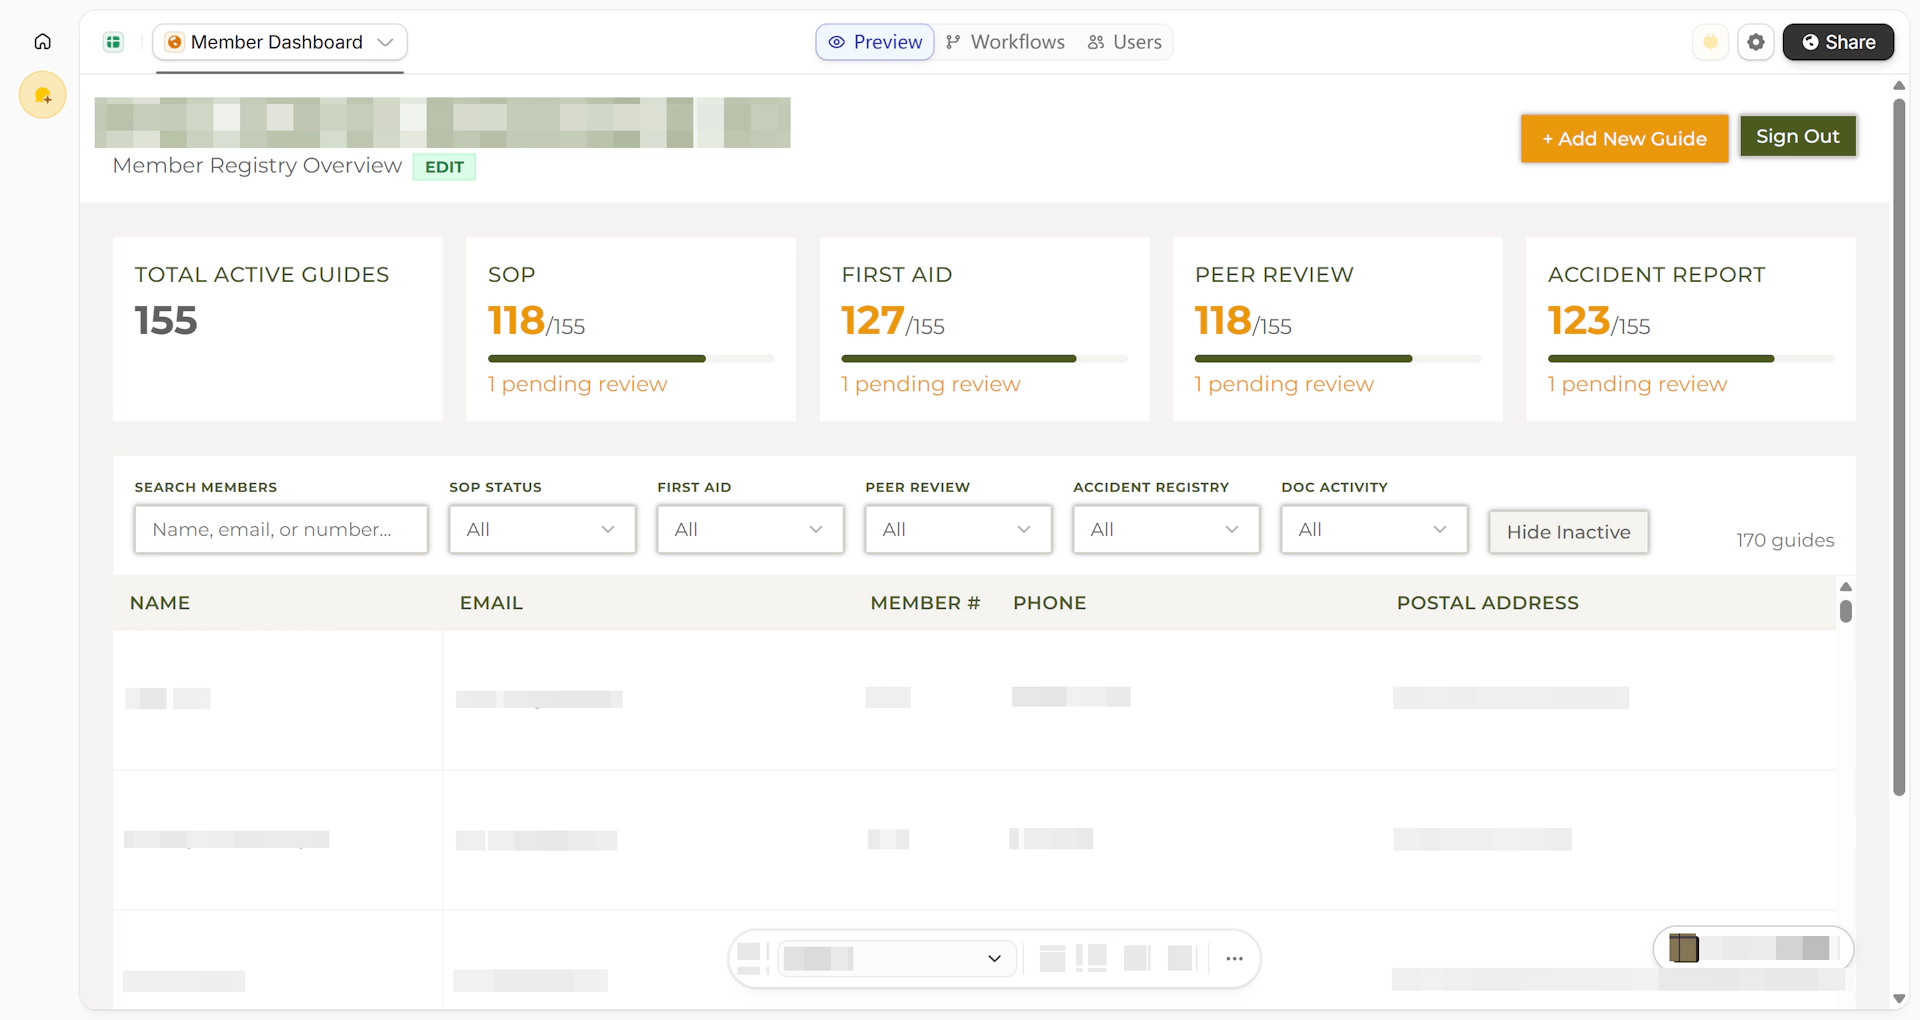Toggle the Hide Inactive button
Image resolution: width=1920 pixels, height=1020 pixels.
coord(1568,532)
